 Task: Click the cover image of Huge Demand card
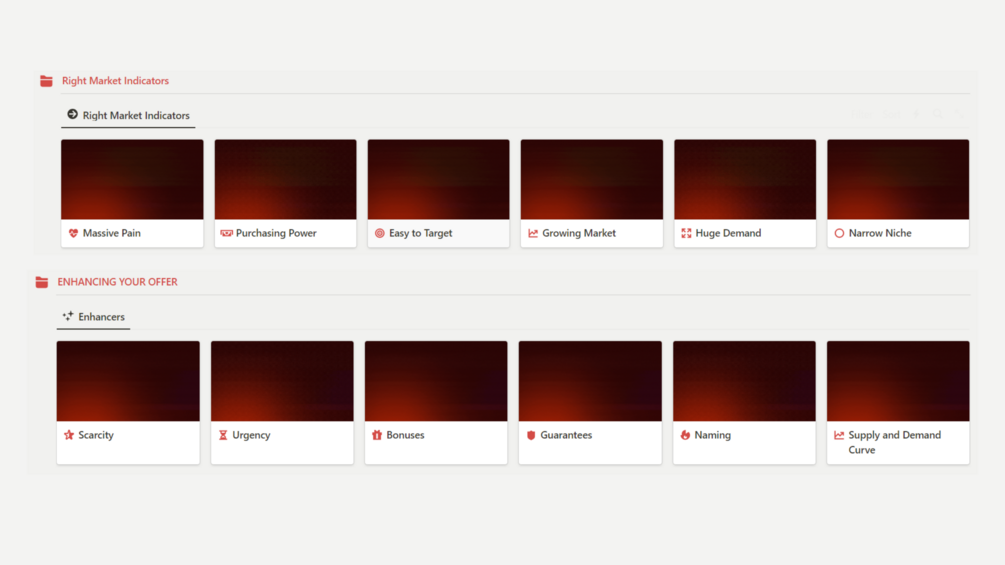point(745,179)
